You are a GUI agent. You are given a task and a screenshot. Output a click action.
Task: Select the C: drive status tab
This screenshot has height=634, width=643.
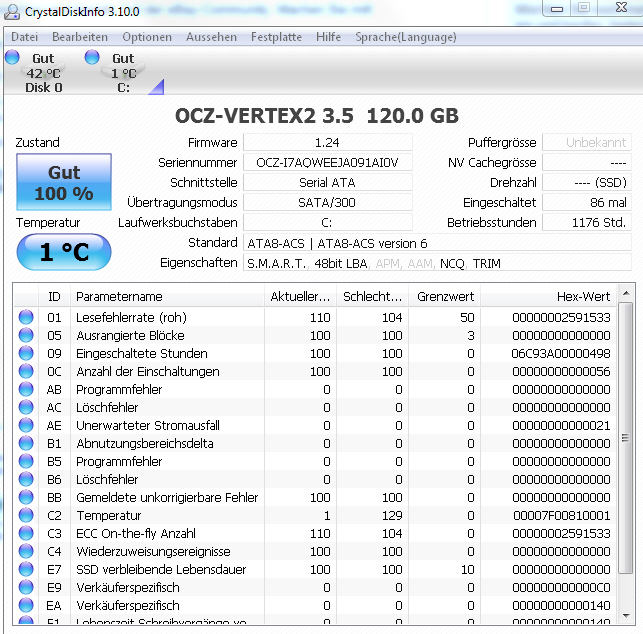(x=123, y=72)
